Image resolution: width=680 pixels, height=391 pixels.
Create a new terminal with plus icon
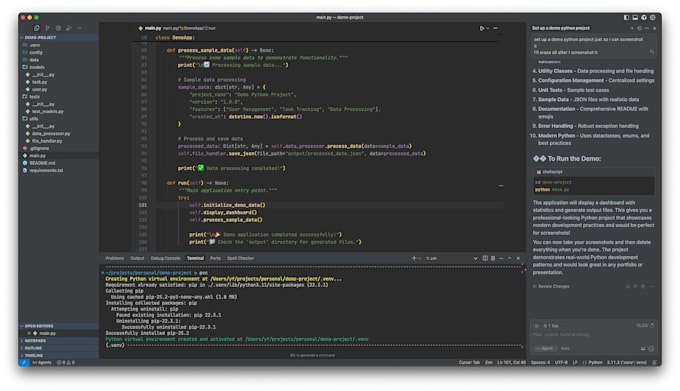(x=414, y=258)
